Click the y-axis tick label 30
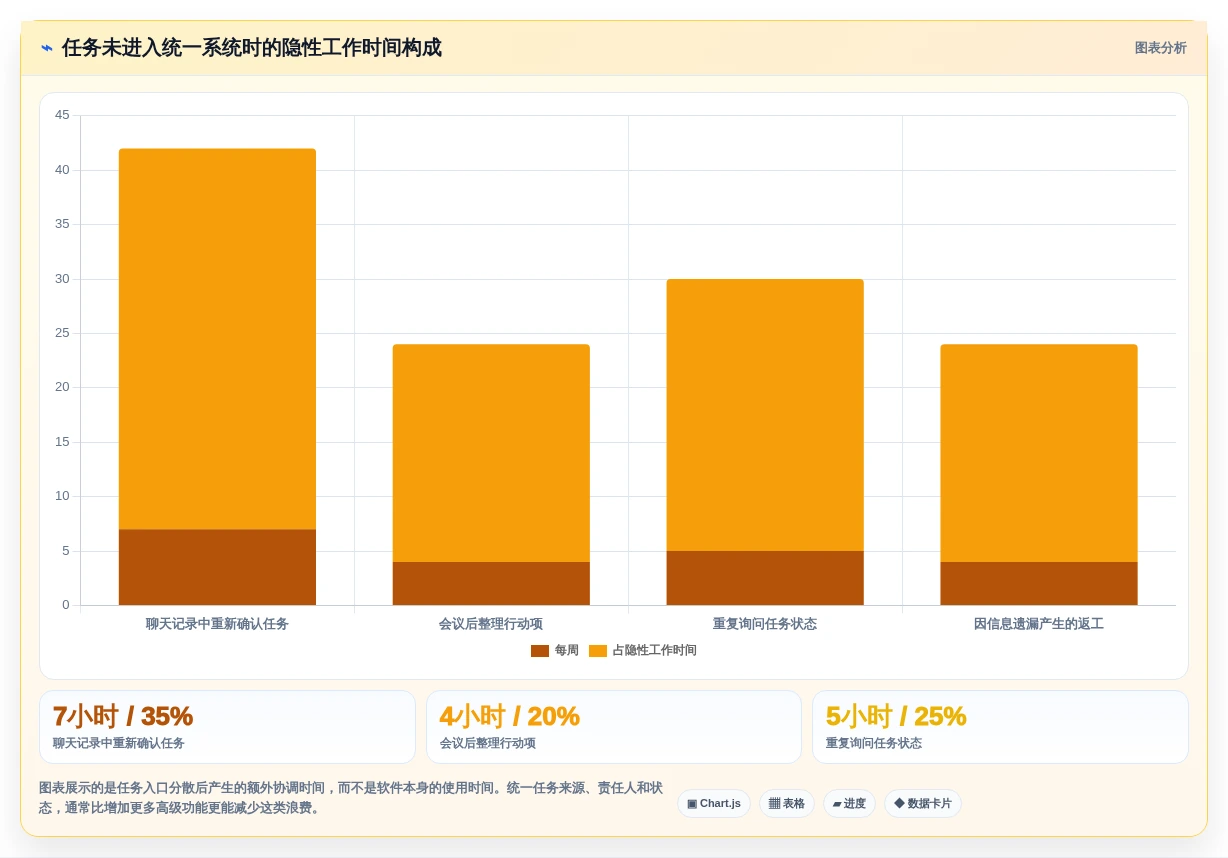Screen dimensions: 1228x858 click(63, 279)
